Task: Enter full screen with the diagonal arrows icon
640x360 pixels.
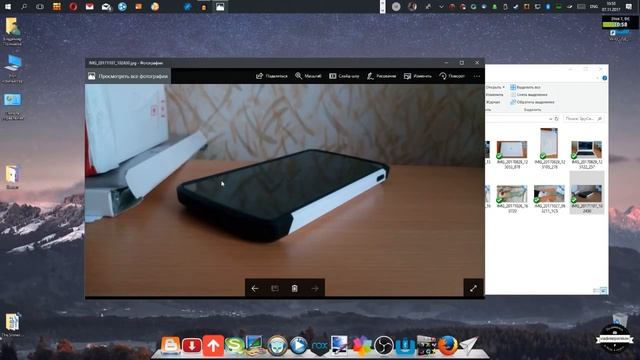Action: [x=473, y=289]
